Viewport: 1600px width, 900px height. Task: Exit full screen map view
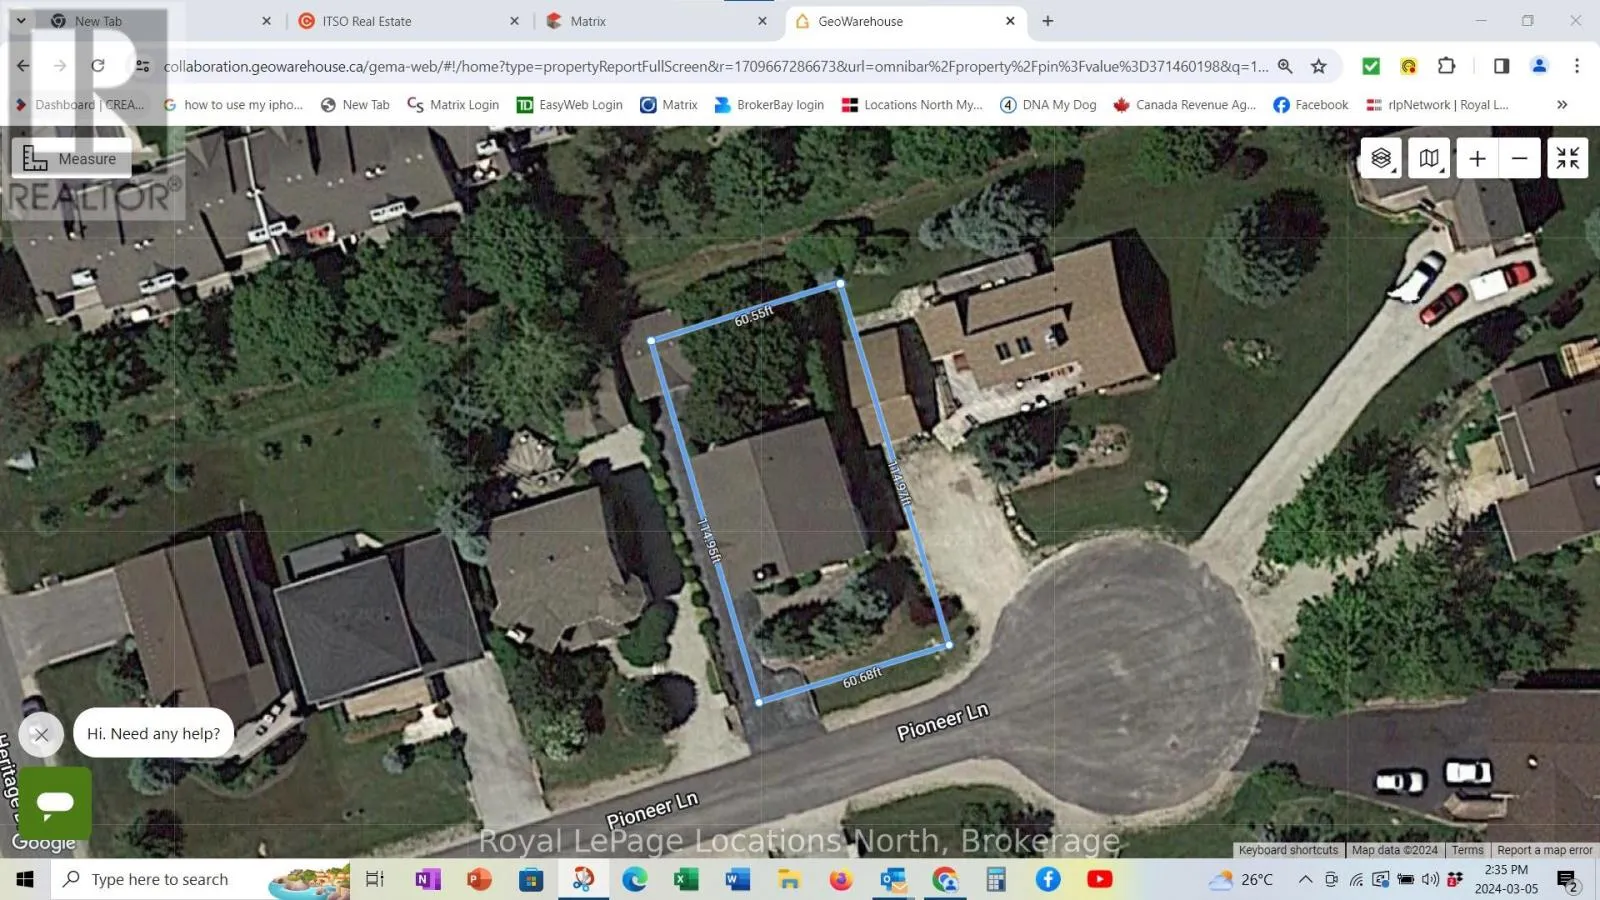[x=1567, y=158]
